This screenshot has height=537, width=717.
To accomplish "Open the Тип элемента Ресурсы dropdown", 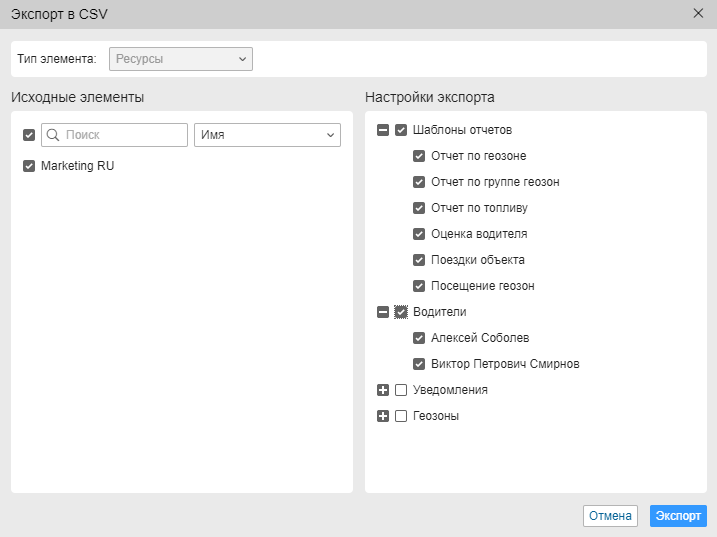I will tap(181, 59).
